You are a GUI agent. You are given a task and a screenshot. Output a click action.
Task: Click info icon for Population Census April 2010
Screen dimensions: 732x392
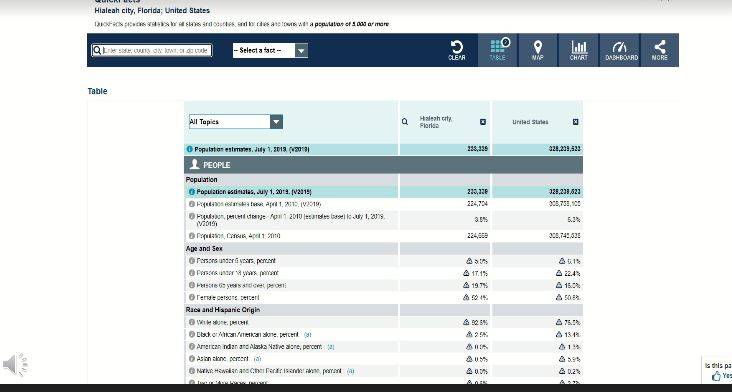click(192, 236)
